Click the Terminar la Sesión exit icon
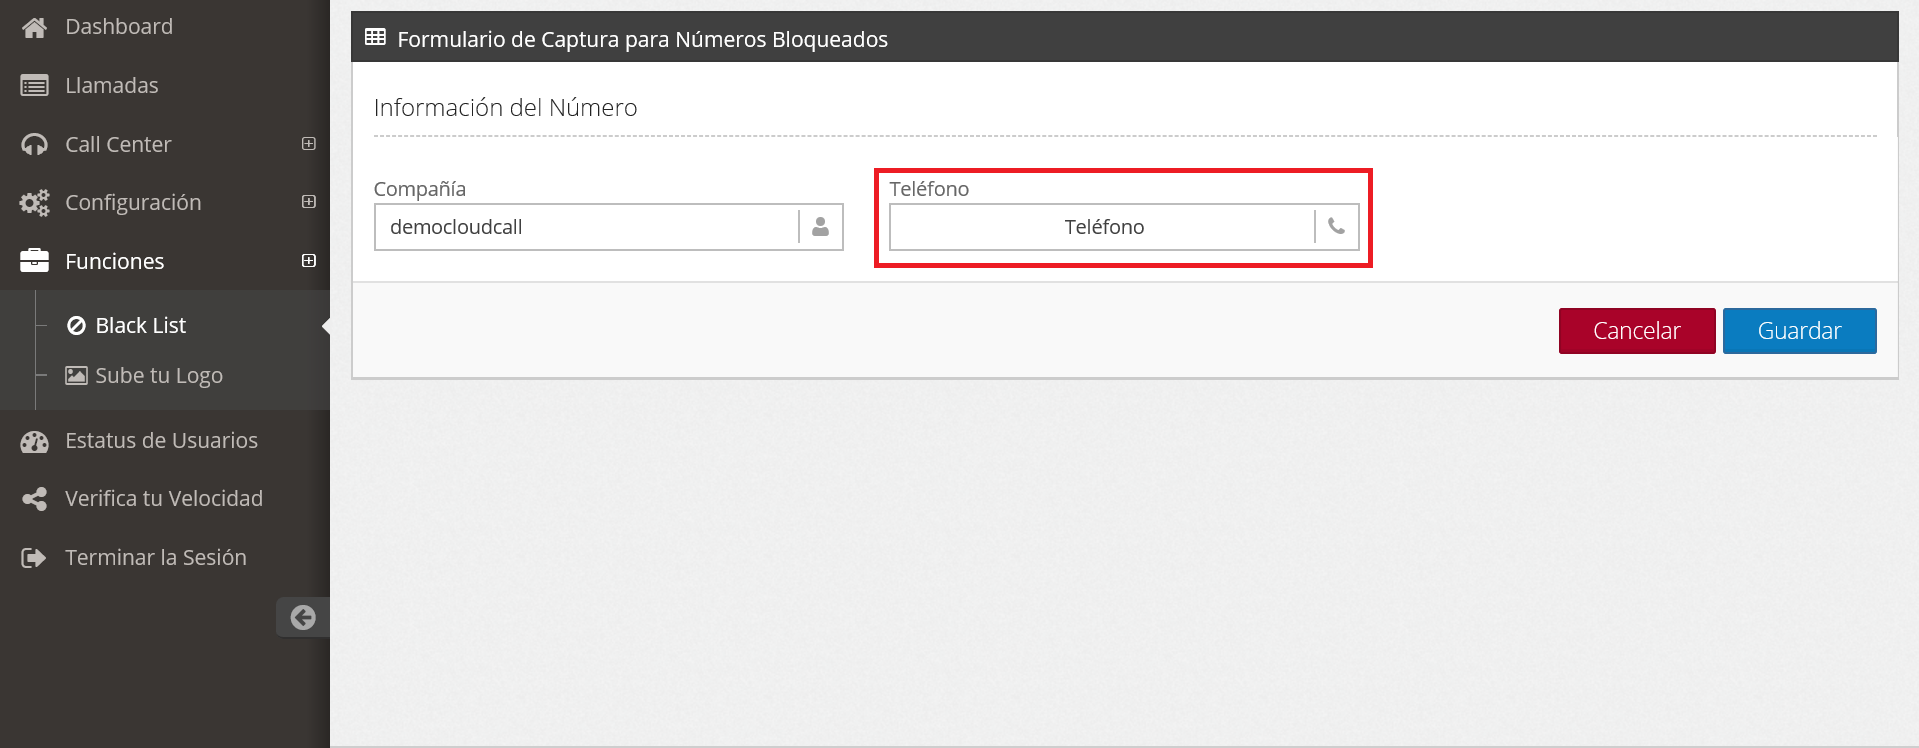1919x748 pixels. [x=34, y=558]
